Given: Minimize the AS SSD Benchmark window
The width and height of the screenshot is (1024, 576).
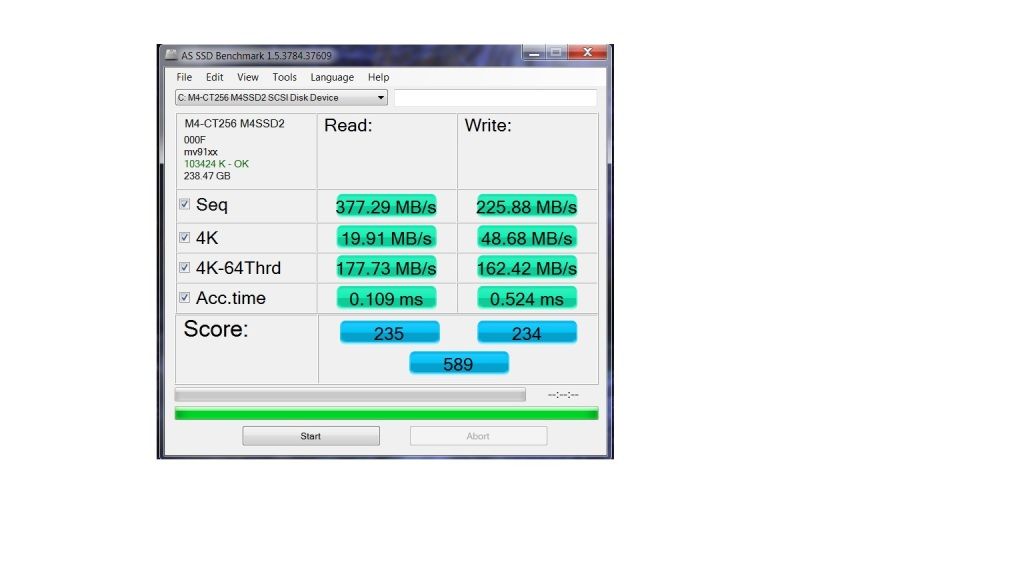Looking at the screenshot, I should point(534,52).
